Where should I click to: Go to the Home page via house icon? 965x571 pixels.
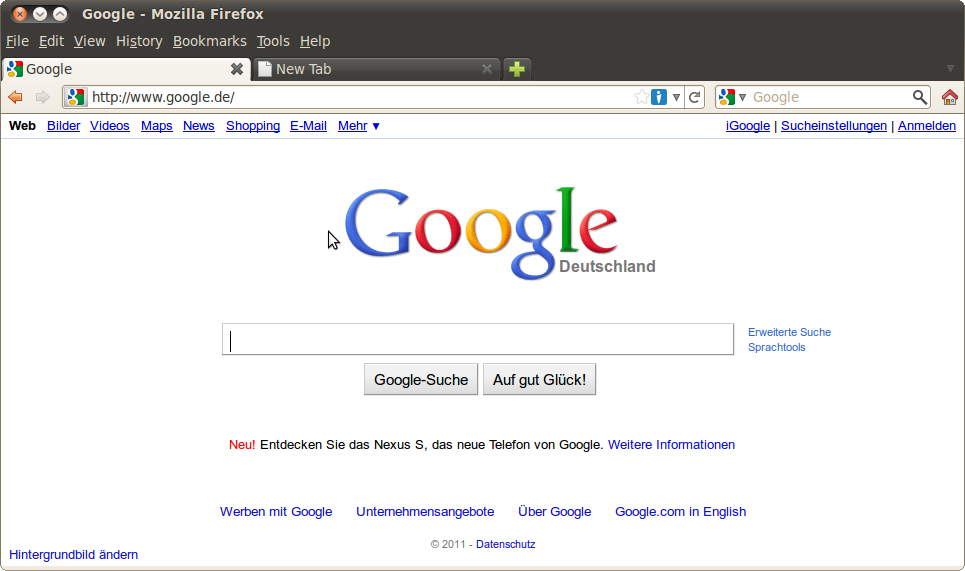pyautogui.click(x=950, y=97)
